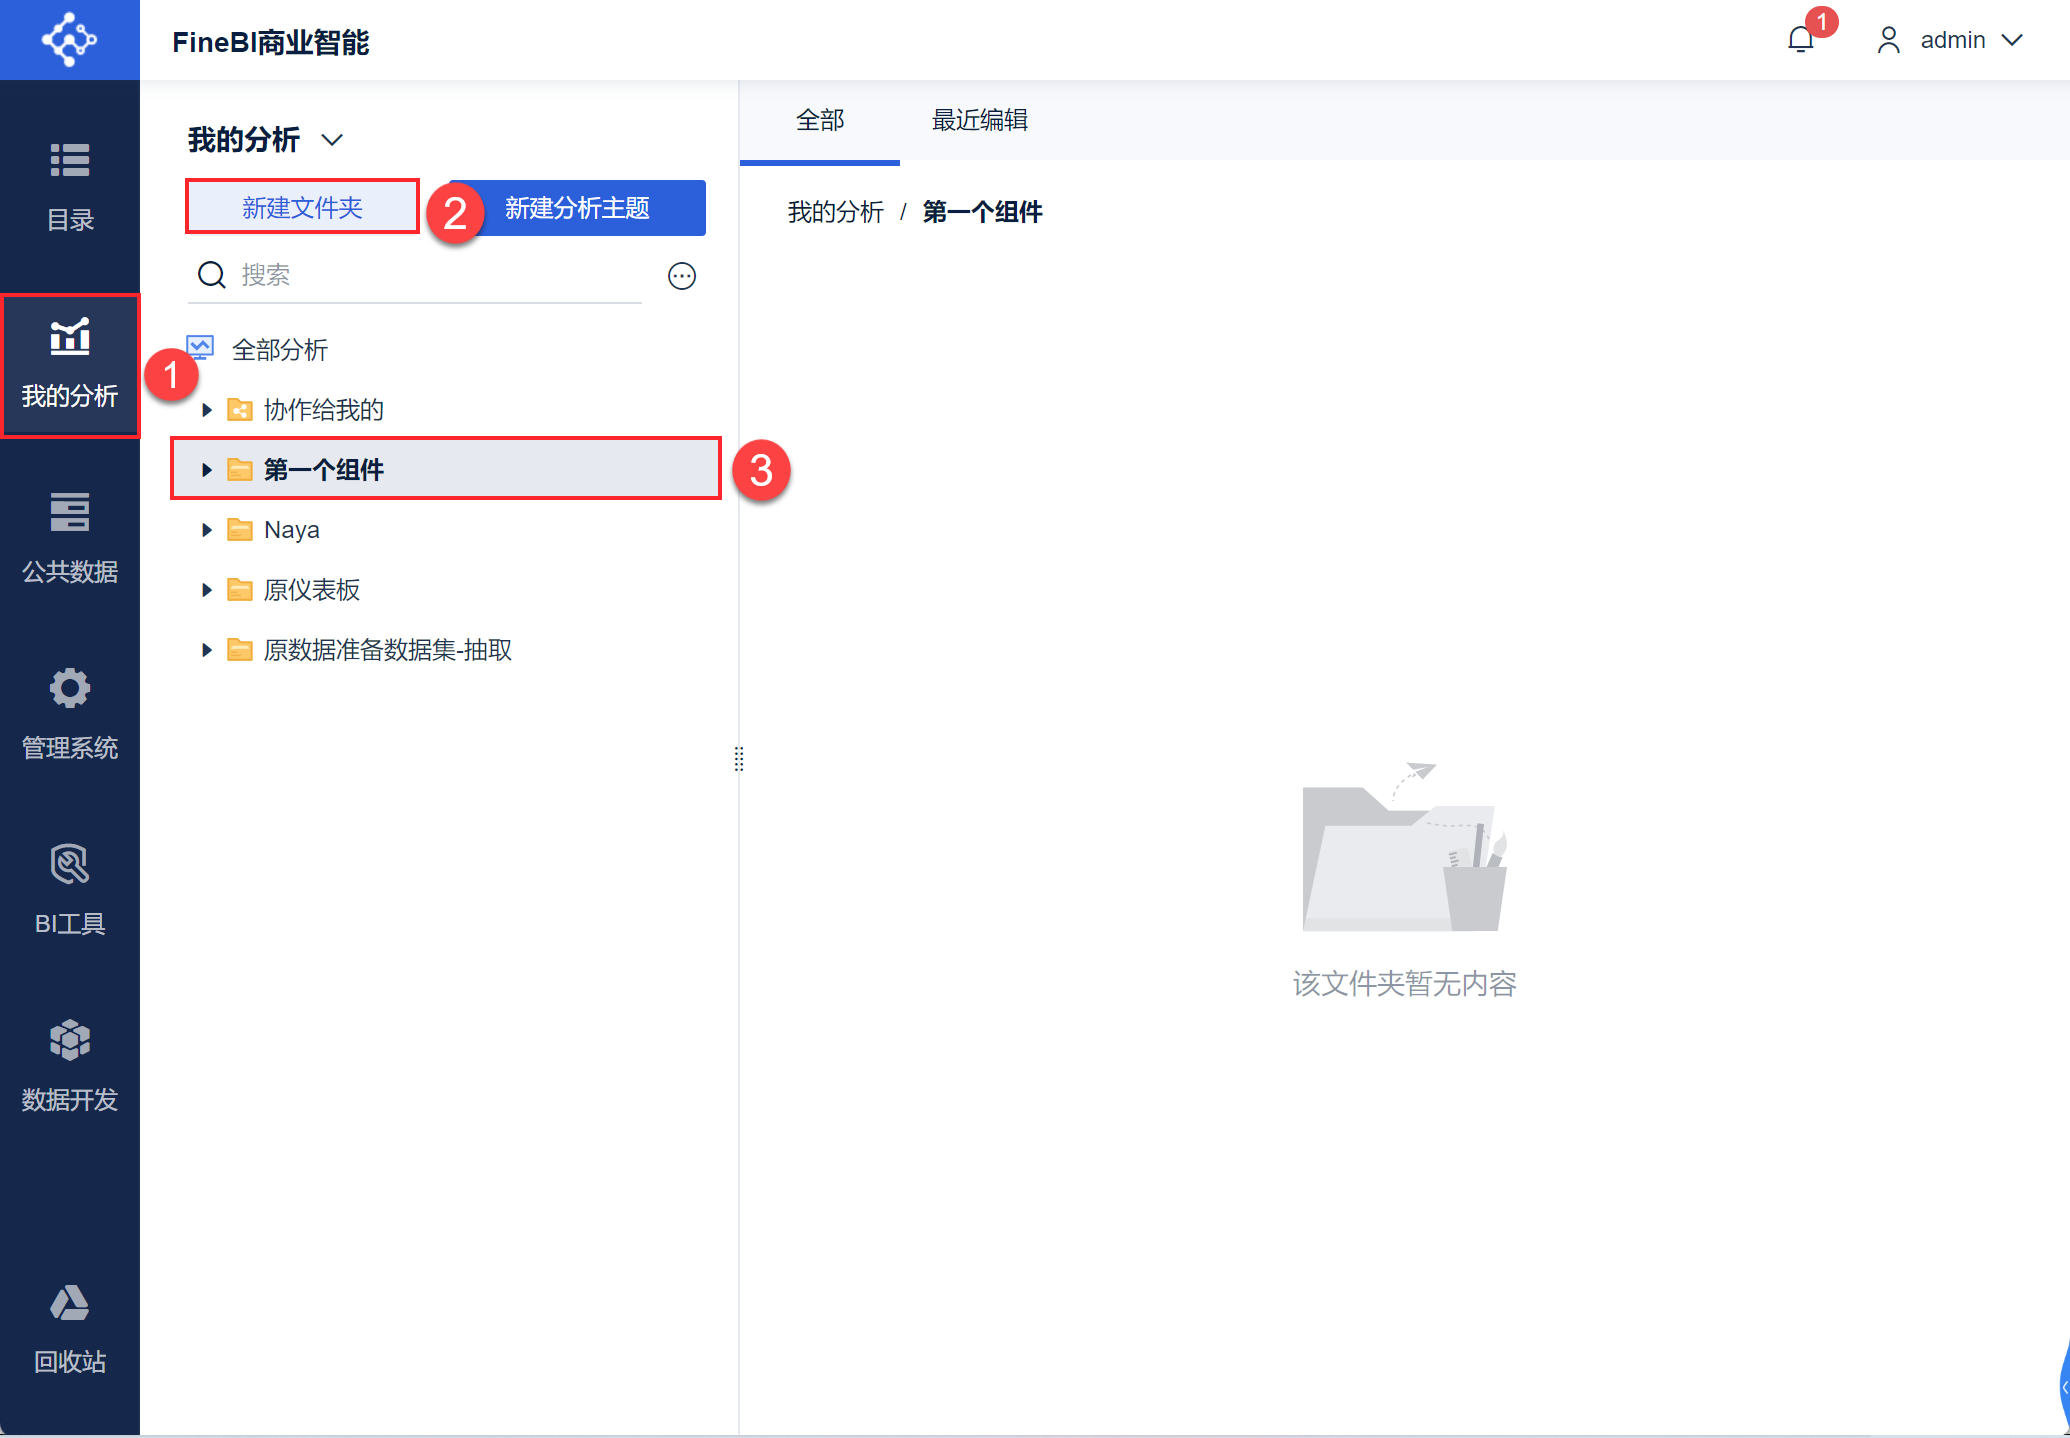This screenshot has height=1438, width=2070.
Task: Expand the Naya folder
Action: (x=207, y=530)
